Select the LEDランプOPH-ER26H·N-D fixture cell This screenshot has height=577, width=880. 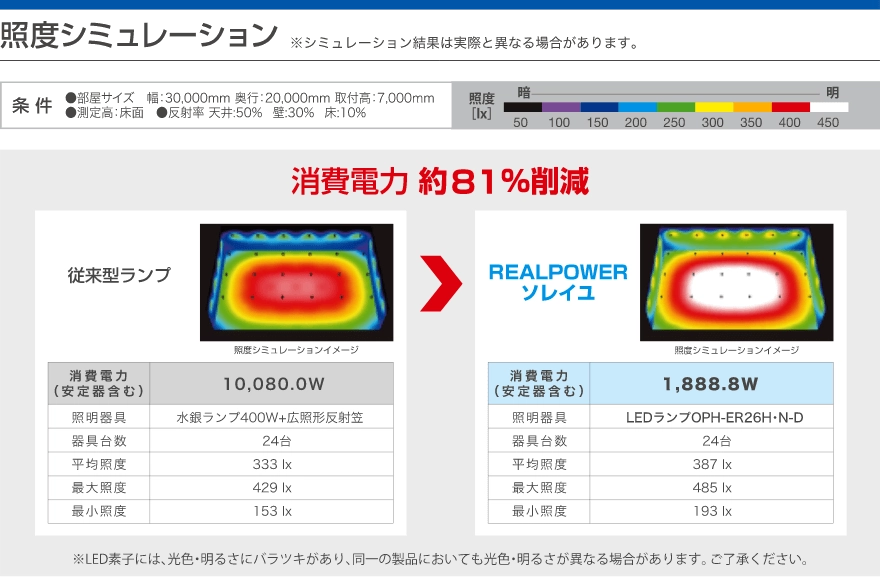(710, 418)
